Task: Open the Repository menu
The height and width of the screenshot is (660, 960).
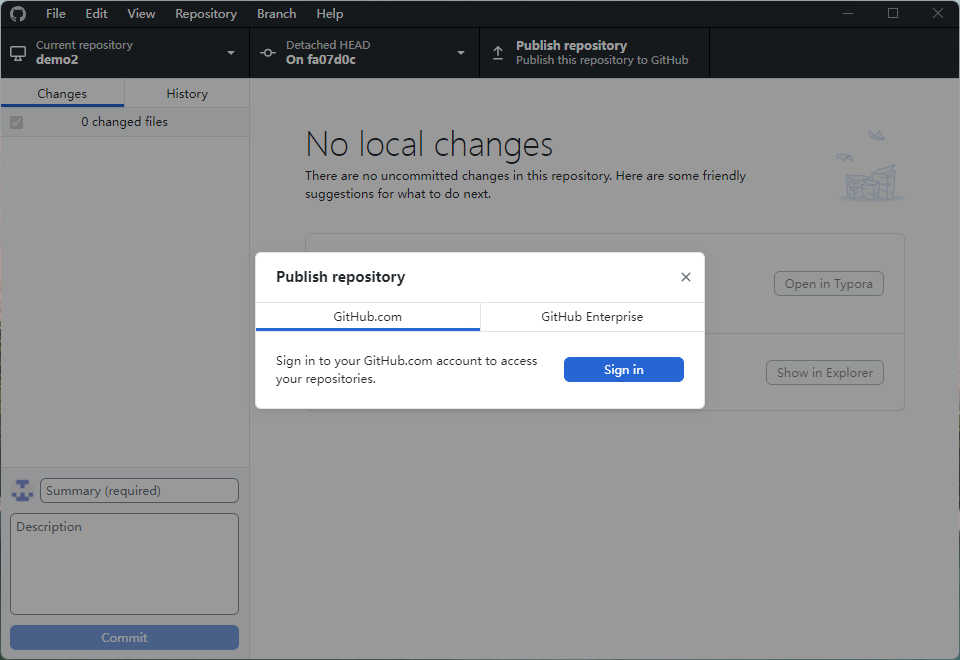Action: 206,14
